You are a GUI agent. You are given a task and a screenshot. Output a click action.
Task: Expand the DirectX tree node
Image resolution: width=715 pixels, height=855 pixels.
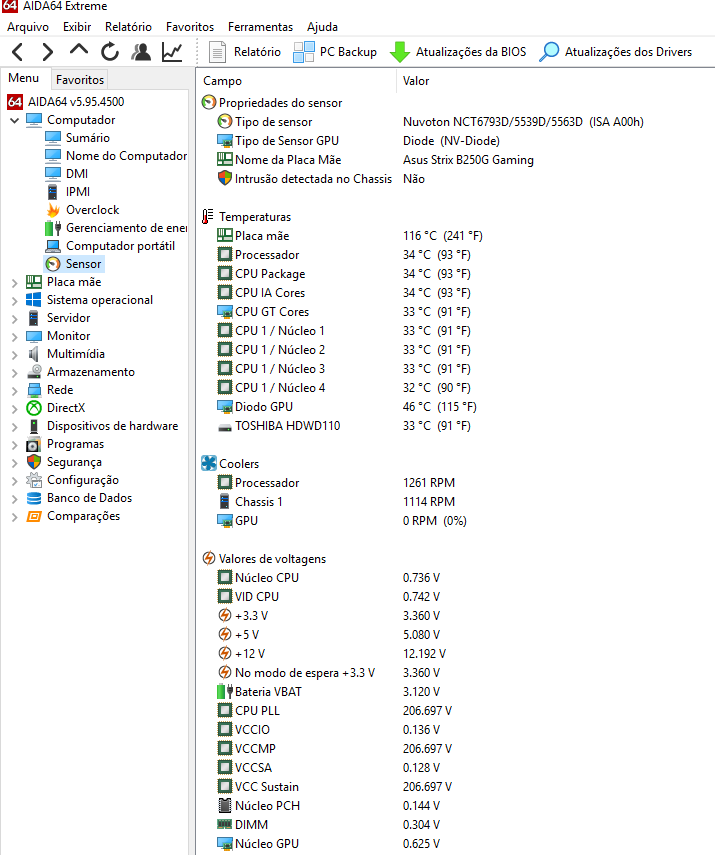(15, 408)
